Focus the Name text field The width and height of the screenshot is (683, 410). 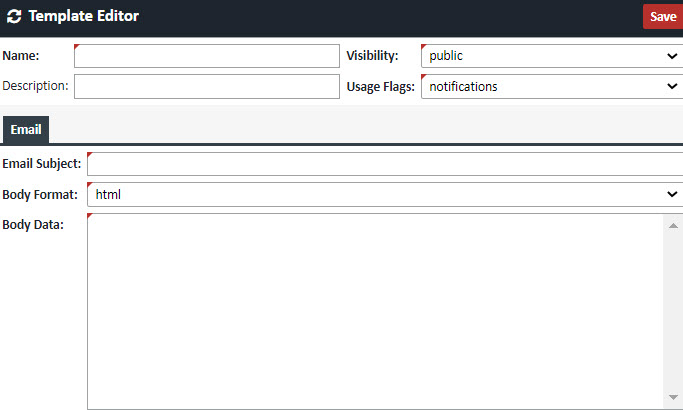207,56
